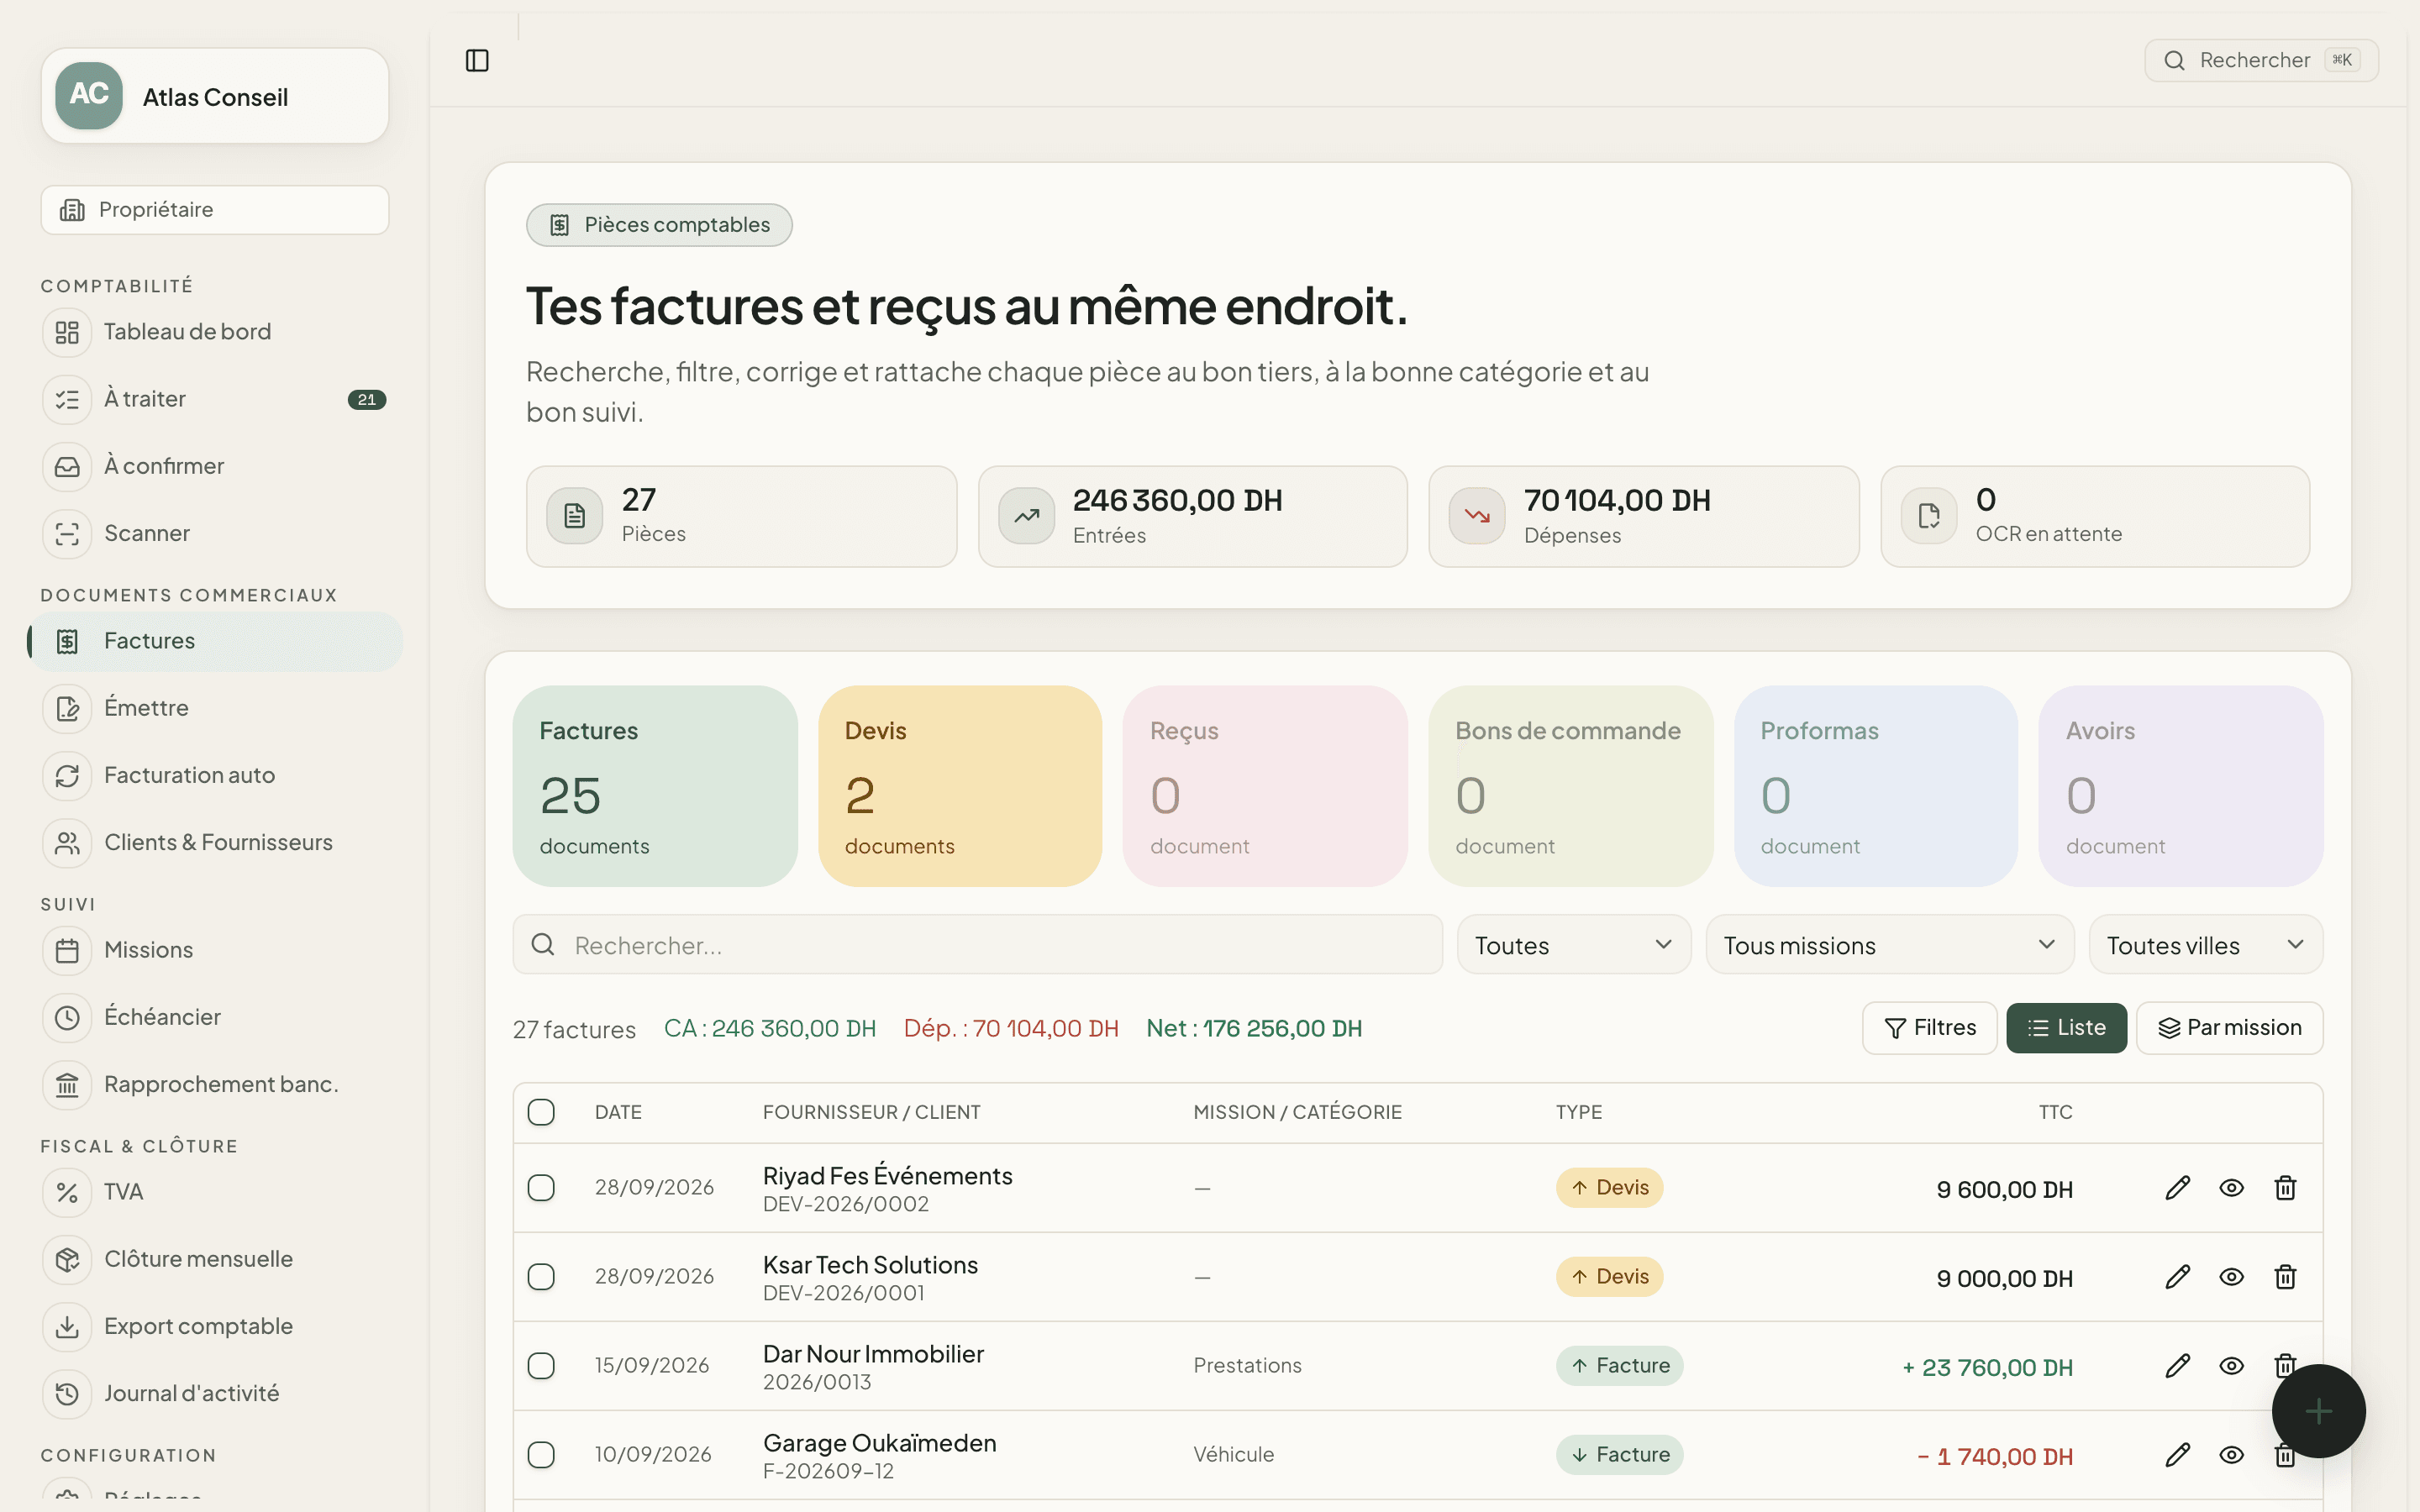View the Dar Nour Immobilier invoice with the eye icon
Screen dimensions: 2420x1512
click(x=2231, y=1366)
